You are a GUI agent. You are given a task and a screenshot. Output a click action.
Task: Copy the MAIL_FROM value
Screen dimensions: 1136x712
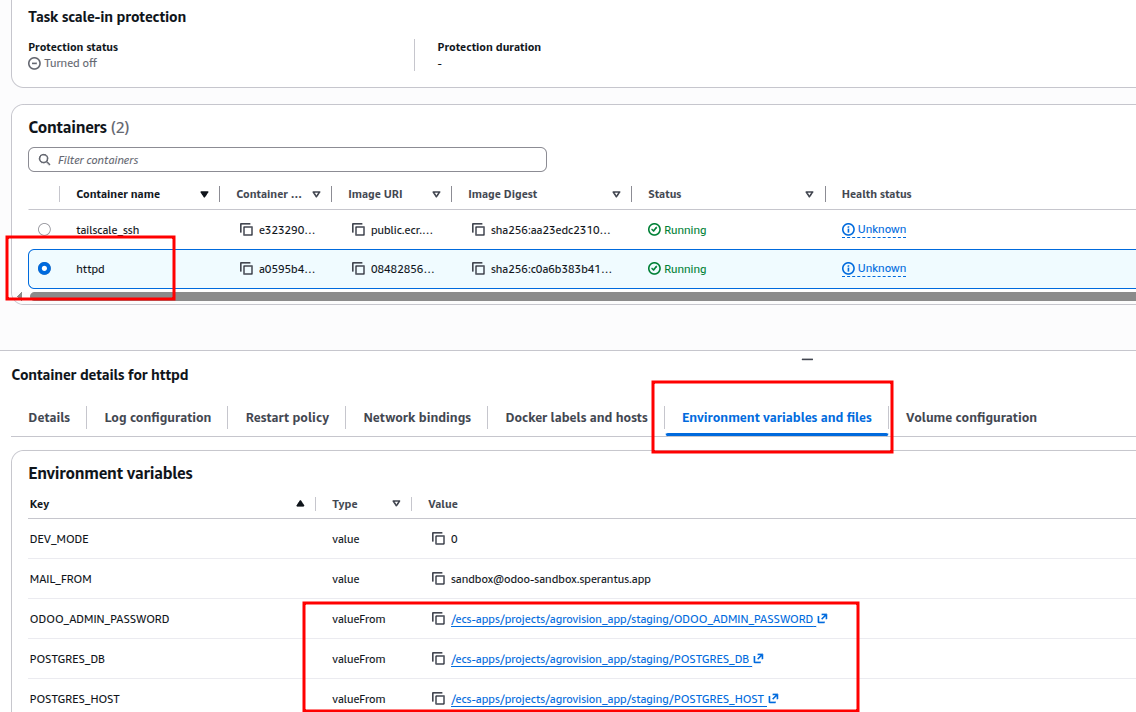[x=438, y=579]
